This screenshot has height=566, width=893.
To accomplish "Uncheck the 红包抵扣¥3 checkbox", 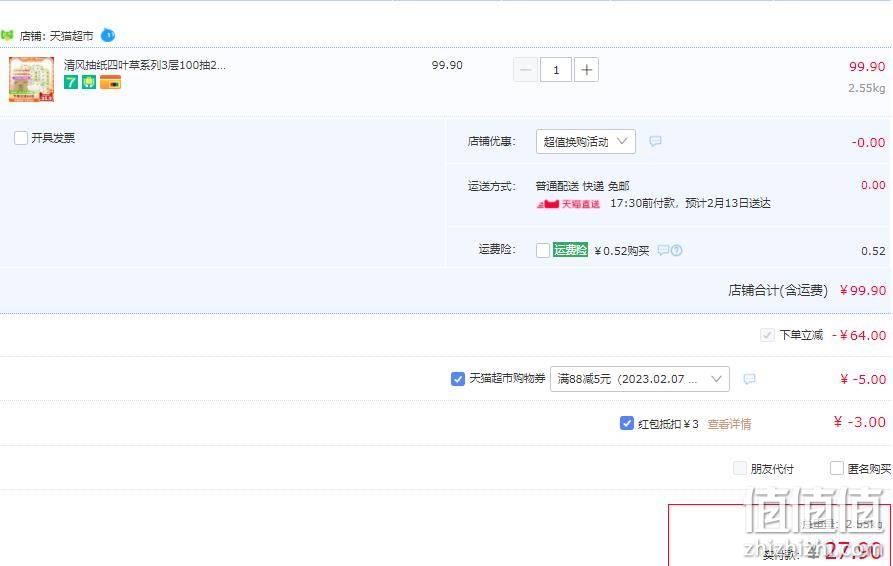I will pyautogui.click(x=626, y=423).
